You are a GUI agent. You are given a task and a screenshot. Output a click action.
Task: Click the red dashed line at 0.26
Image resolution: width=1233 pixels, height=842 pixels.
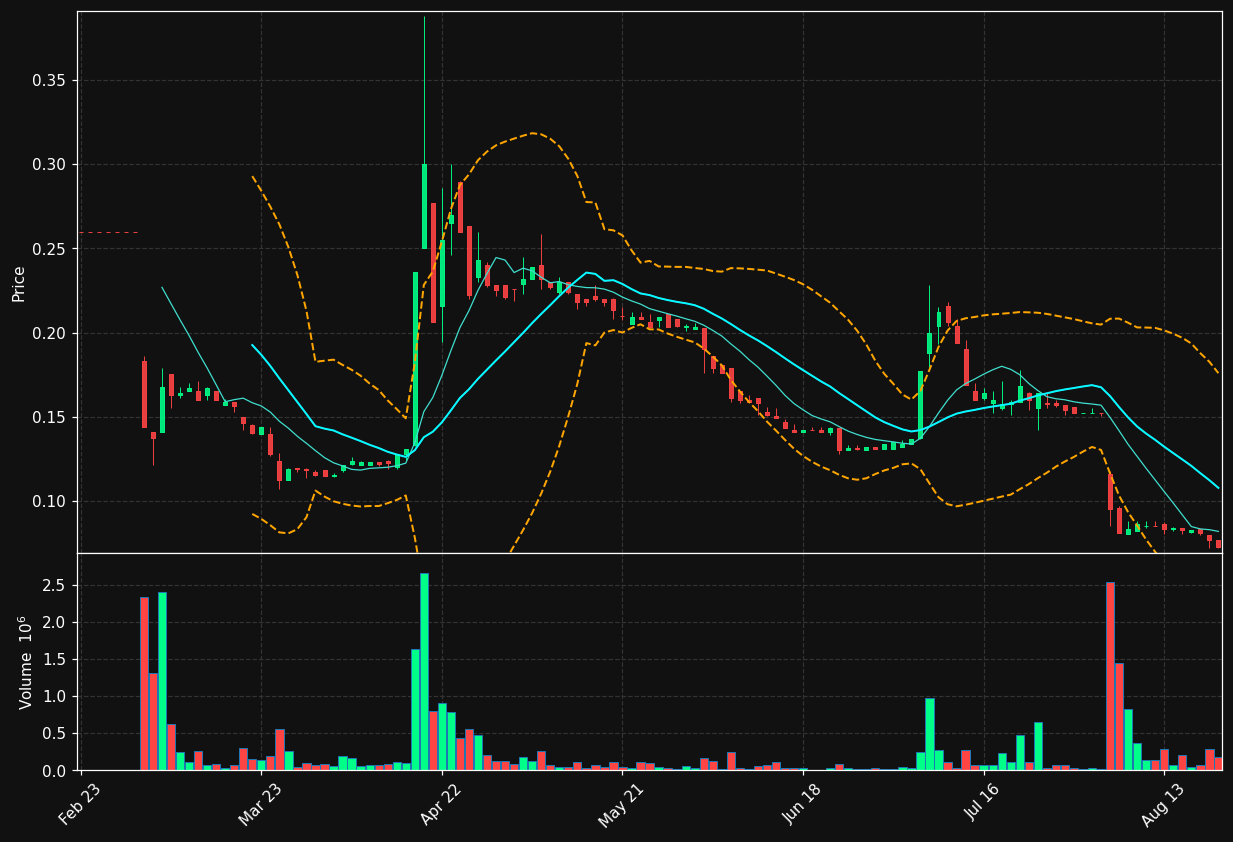[x=108, y=232]
